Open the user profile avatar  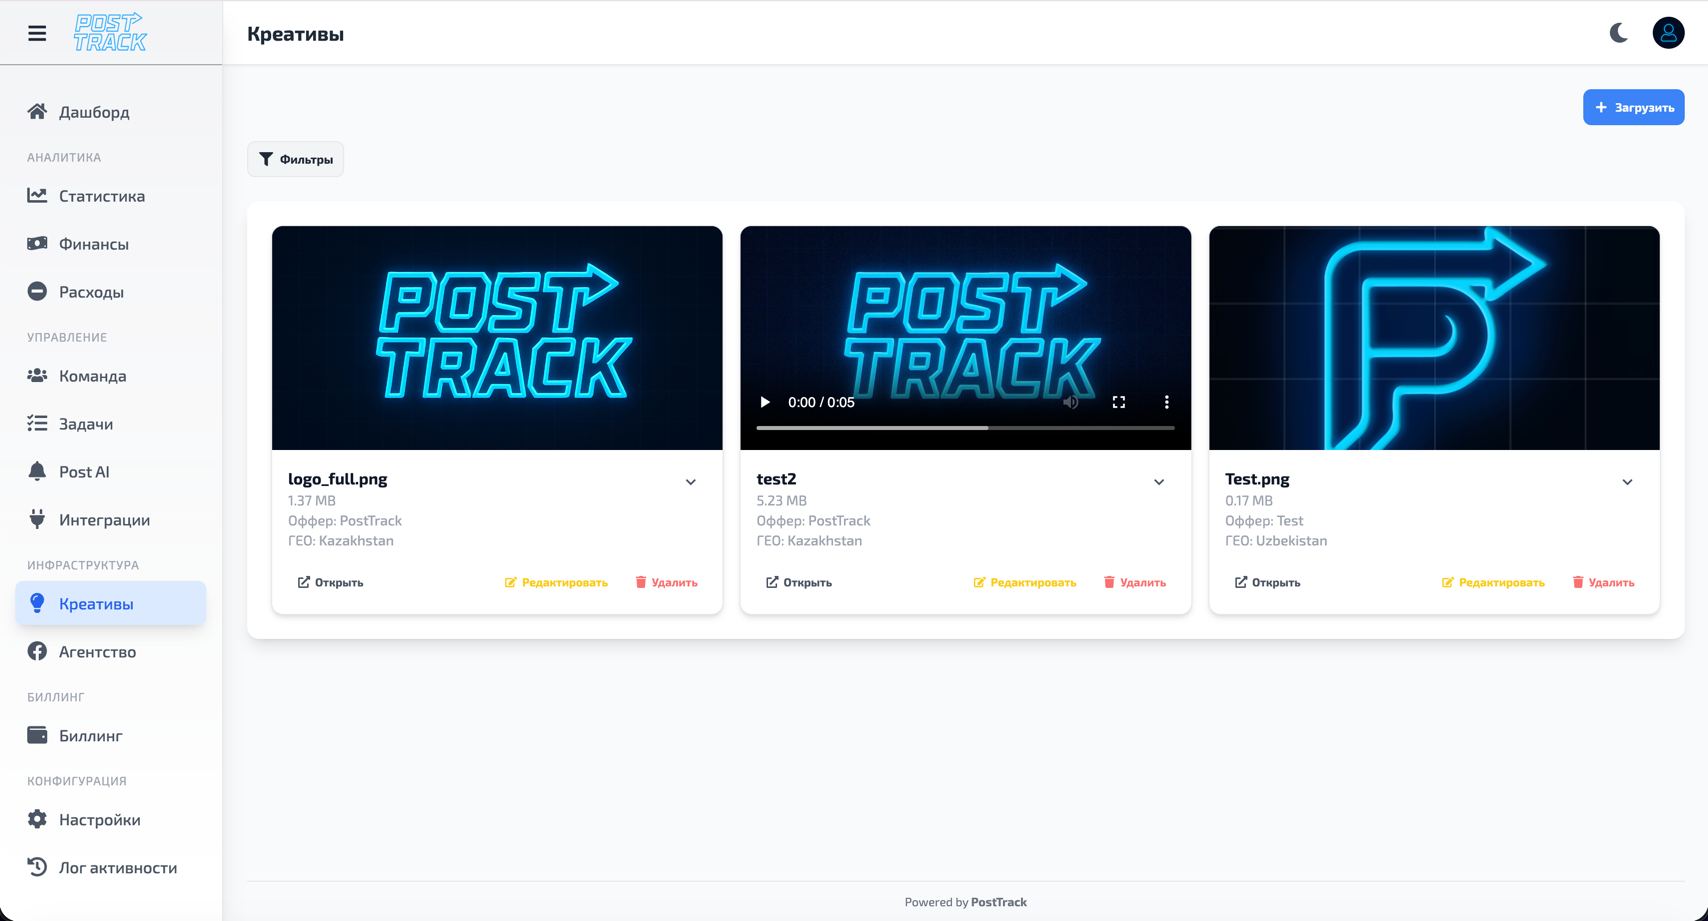pos(1667,33)
